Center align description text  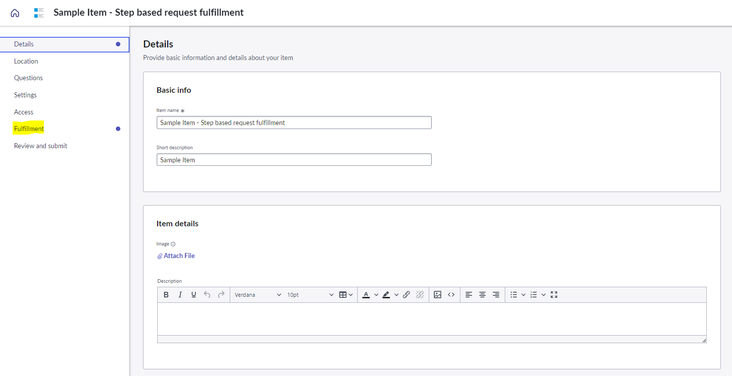click(x=482, y=295)
